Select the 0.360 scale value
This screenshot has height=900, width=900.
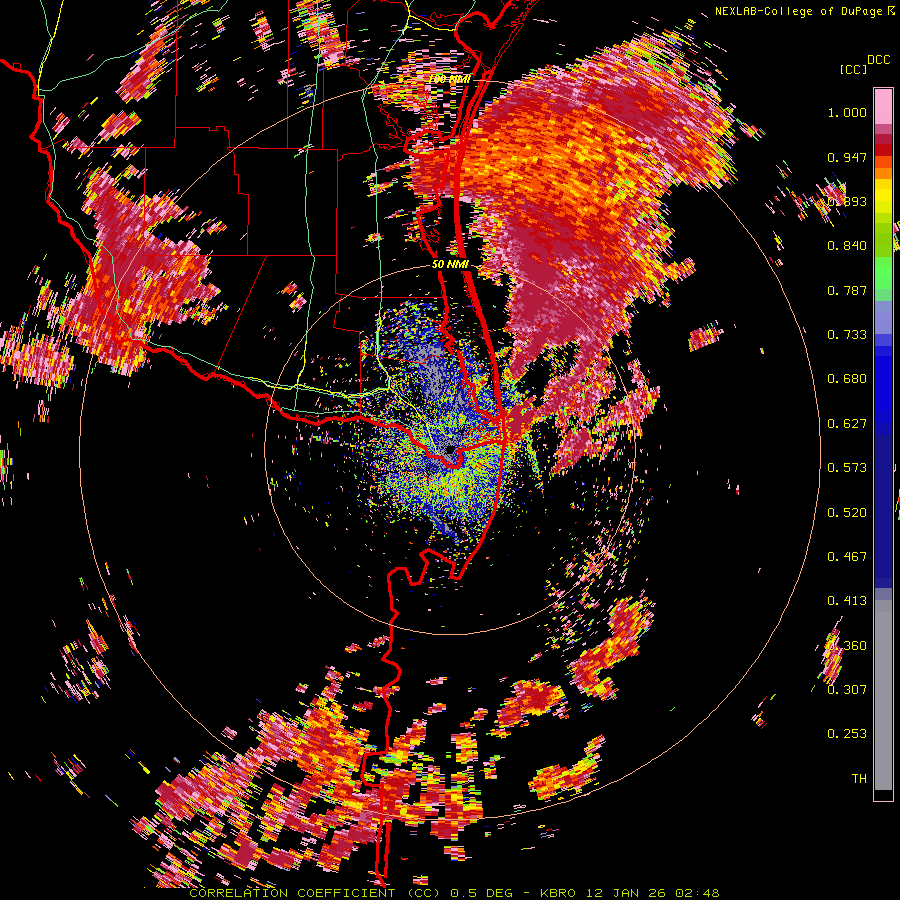(847, 646)
